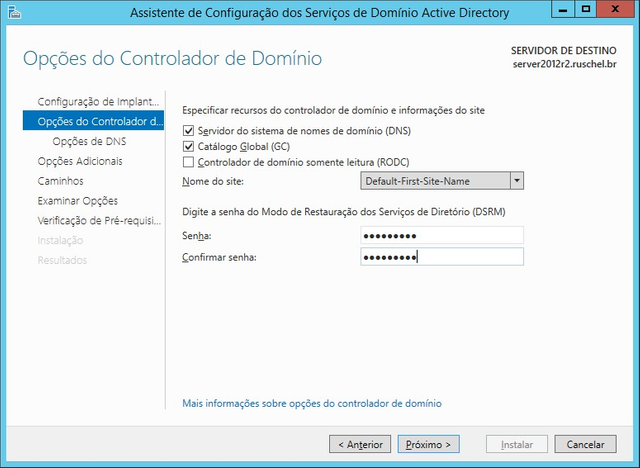Click the SERVIDOR DE DESTINO label
640x468 pixels.
564,51
